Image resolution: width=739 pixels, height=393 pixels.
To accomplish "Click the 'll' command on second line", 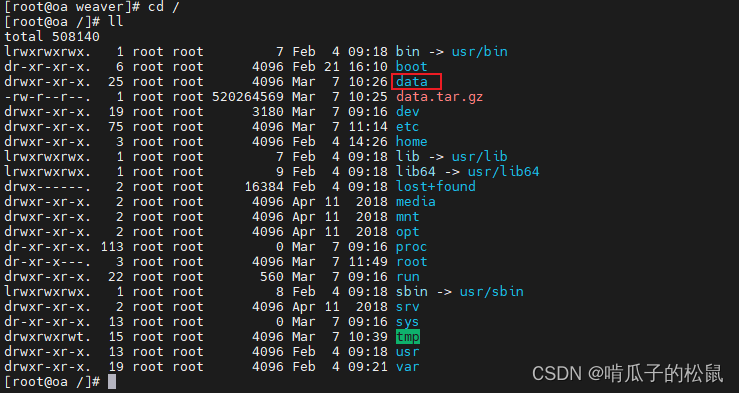I will (x=115, y=22).
